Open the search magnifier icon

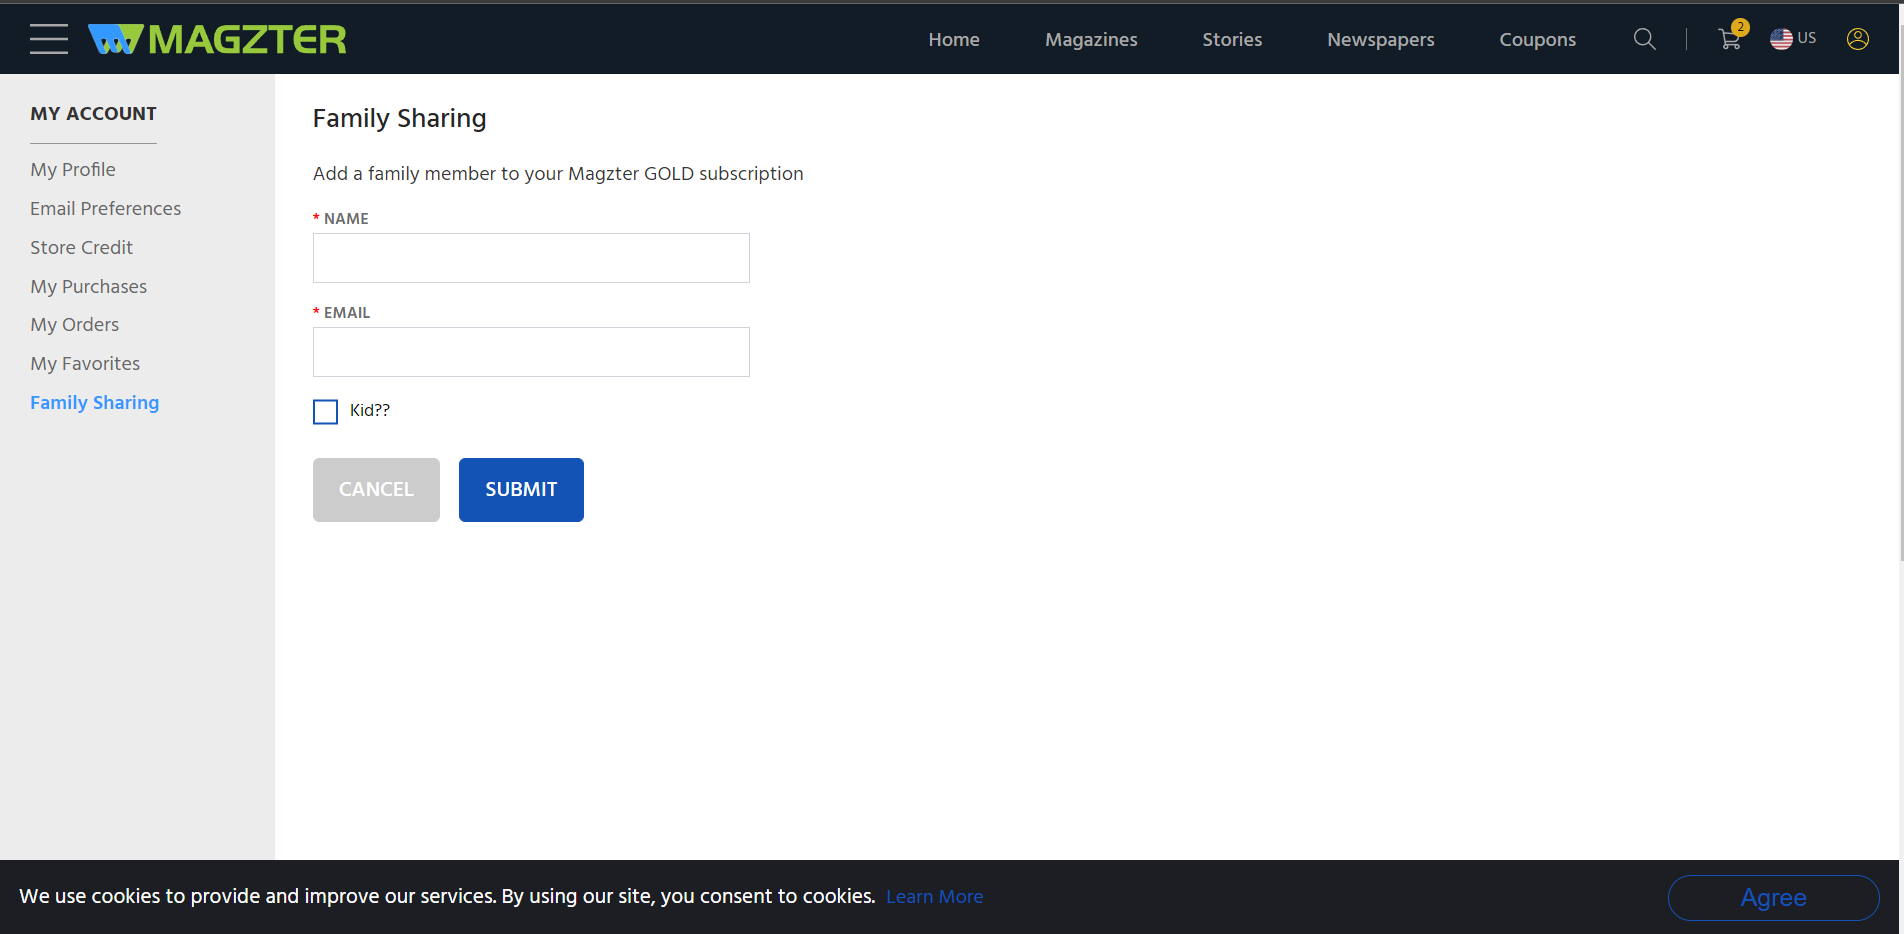click(1644, 39)
